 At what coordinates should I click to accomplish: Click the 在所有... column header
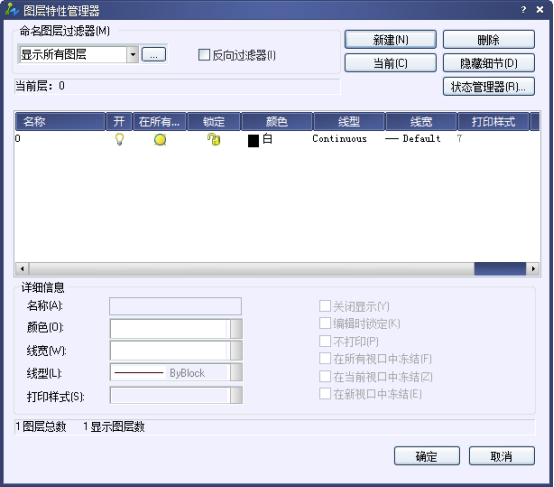click(159, 122)
